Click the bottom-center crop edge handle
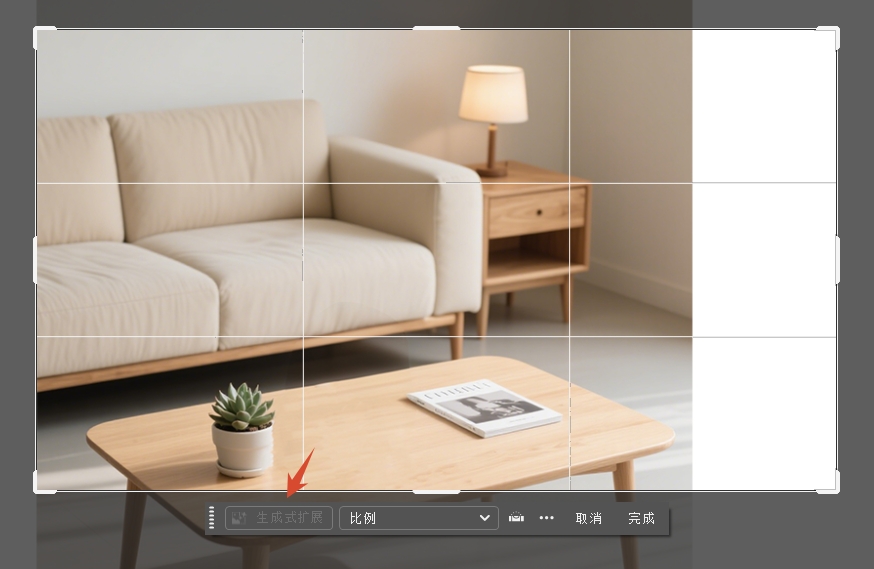This screenshot has height=569, width=874. [436, 490]
